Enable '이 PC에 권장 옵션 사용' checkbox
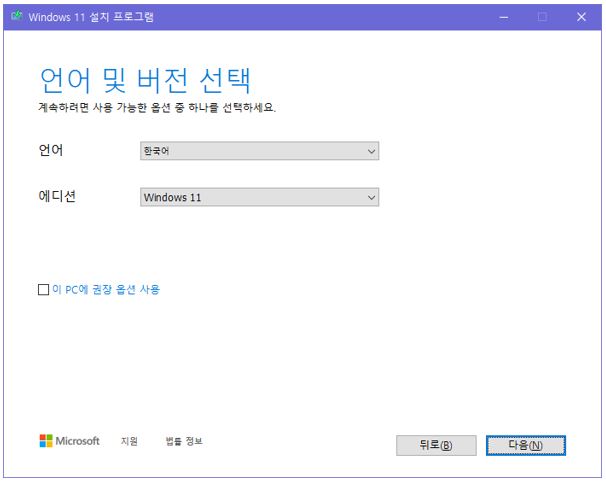Image resolution: width=606 pixels, height=482 pixels. pos(43,289)
